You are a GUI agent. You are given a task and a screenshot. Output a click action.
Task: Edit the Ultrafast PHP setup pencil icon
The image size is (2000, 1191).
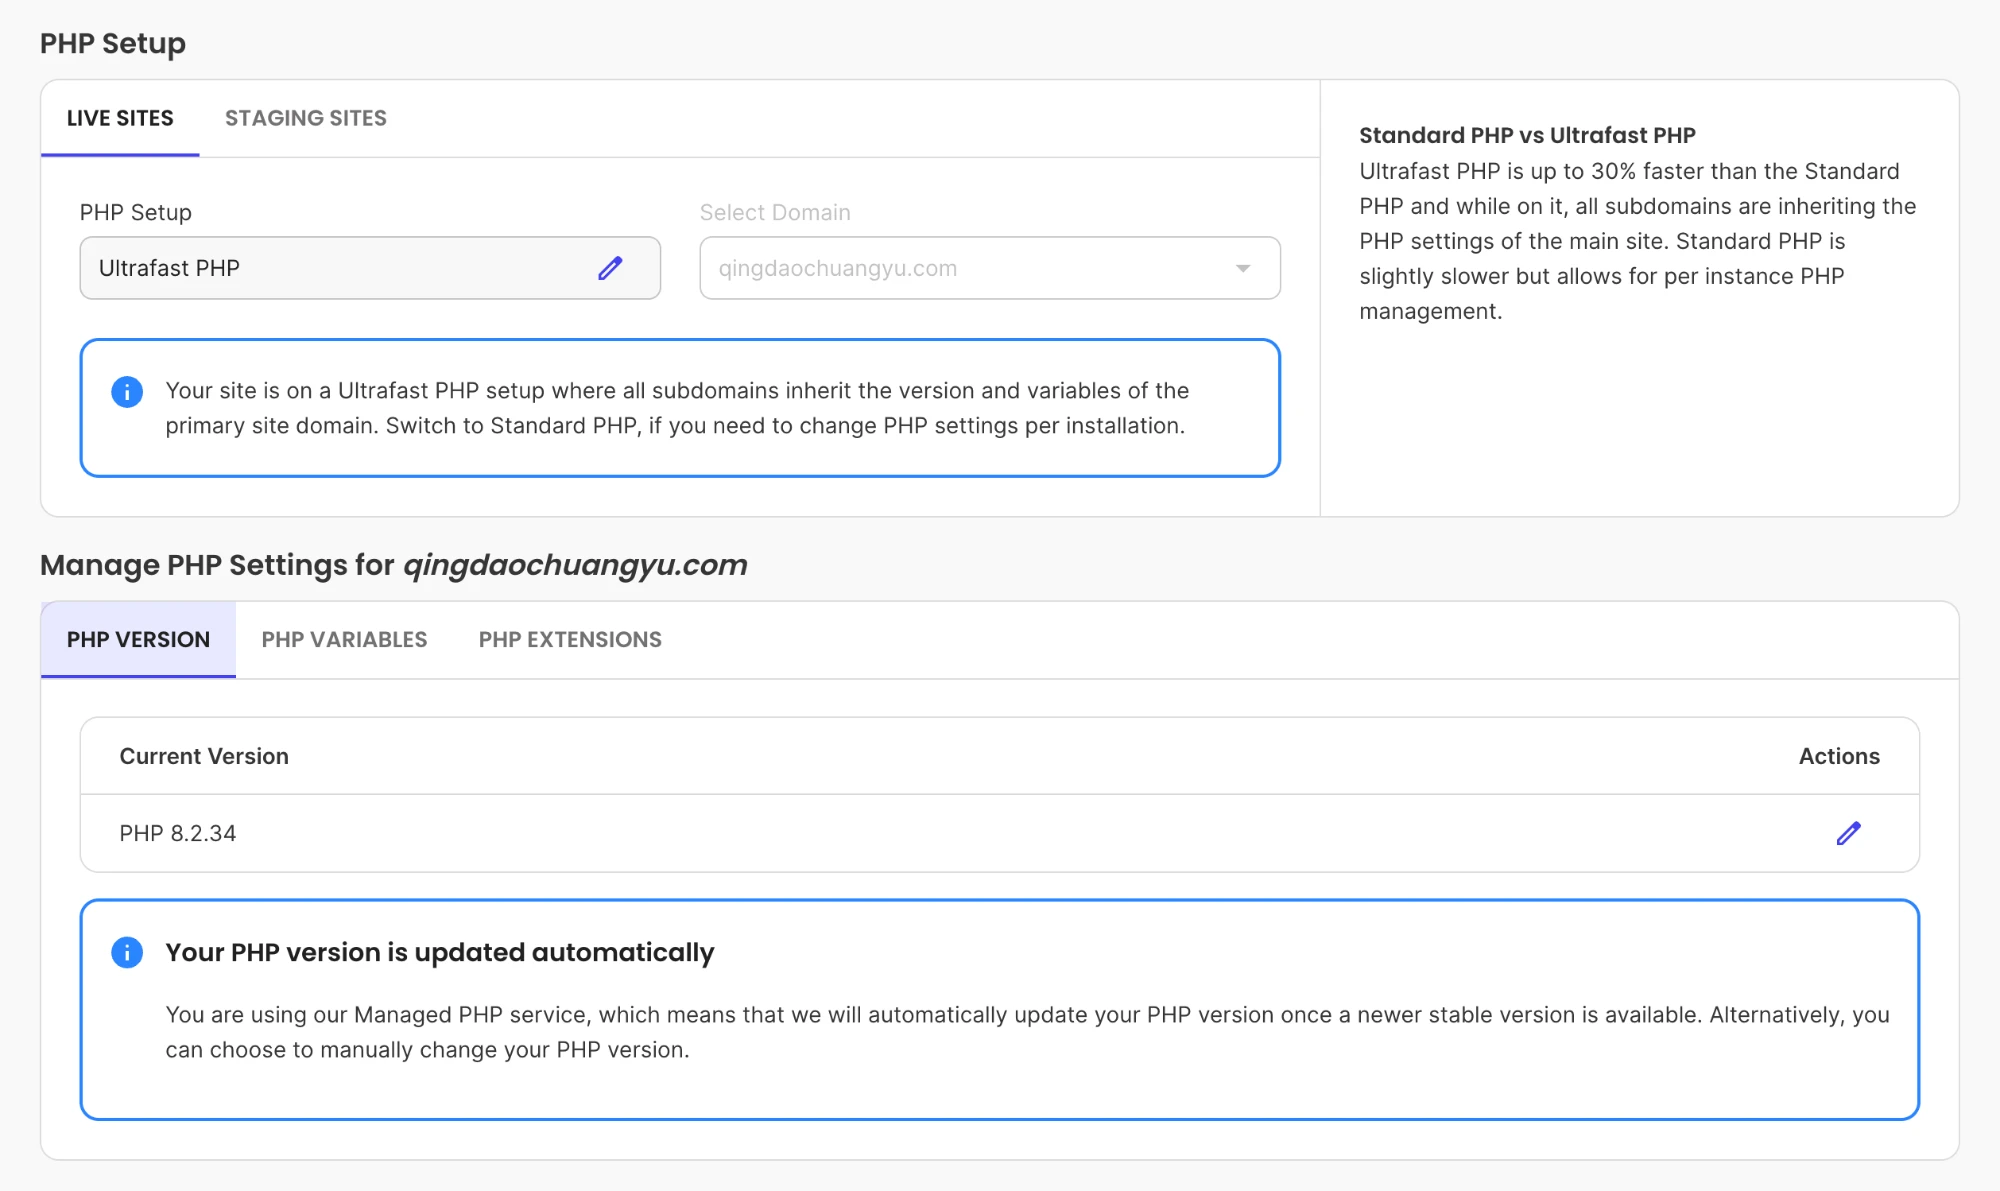pyautogui.click(x=610, y=268)
